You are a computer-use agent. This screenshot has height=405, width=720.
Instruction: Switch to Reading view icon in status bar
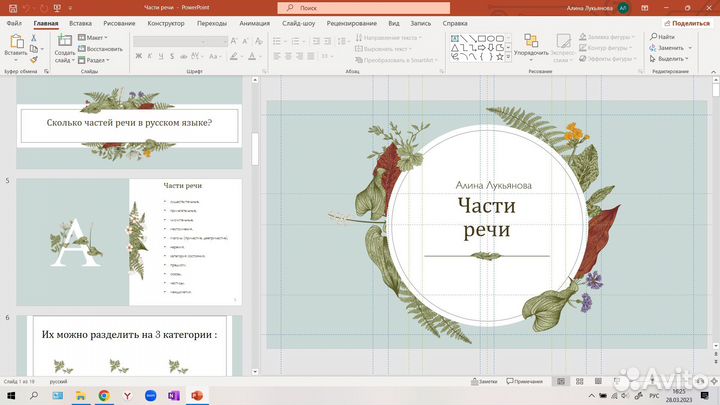pyautogui.click(x=598, y=382)
